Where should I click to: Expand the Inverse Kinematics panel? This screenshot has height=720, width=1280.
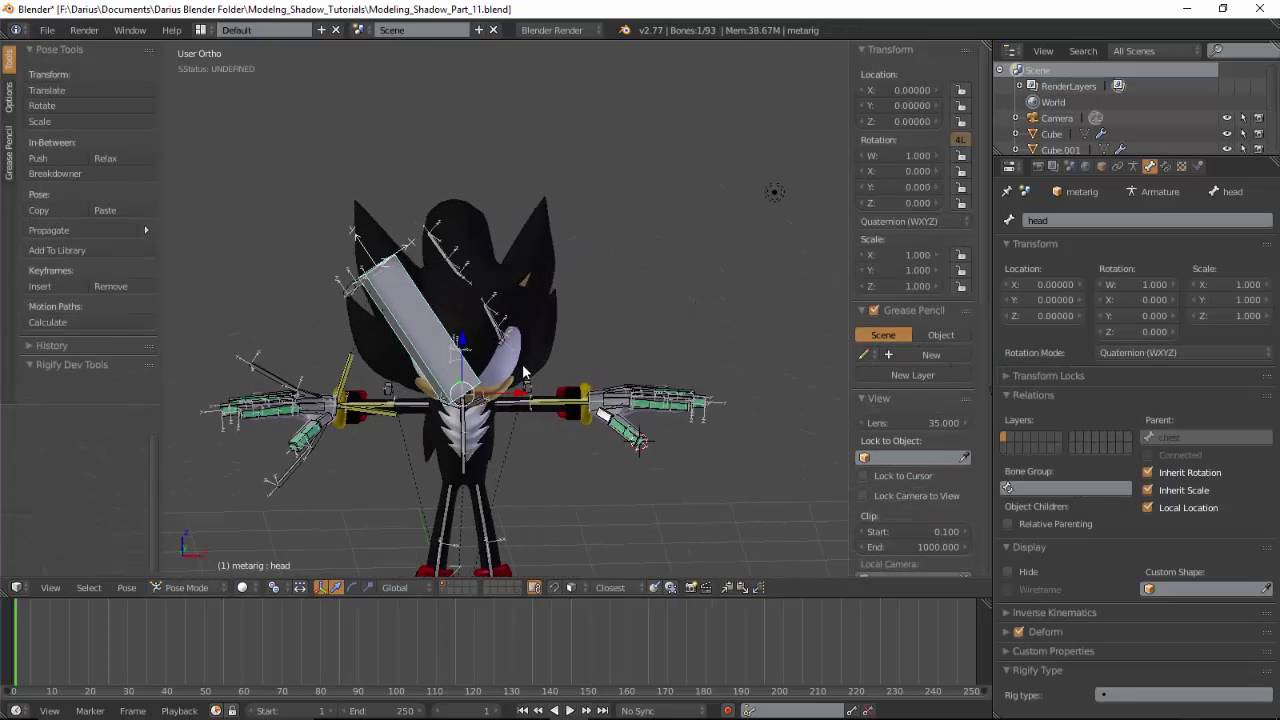click(1053, 613)
